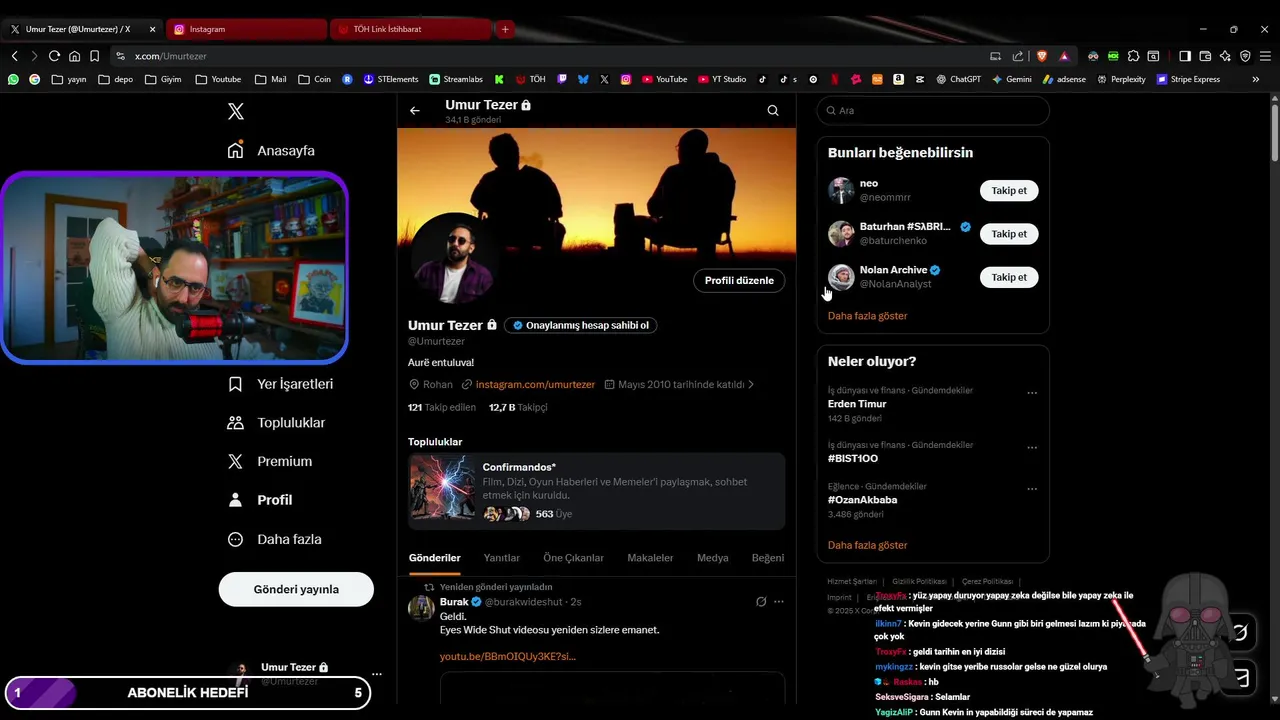Follow neo with Takip et

pos(1009,191)
